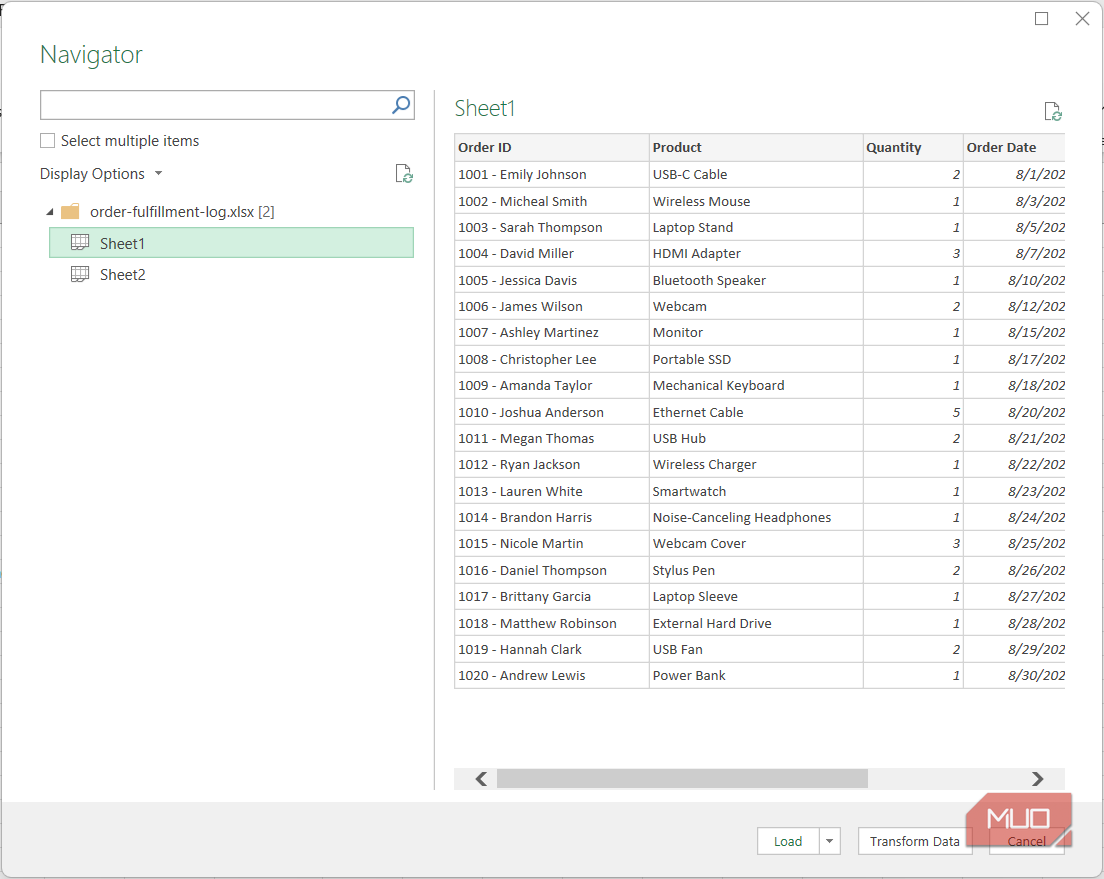Click the cell '1014 - Brandon Harris'

552,517
